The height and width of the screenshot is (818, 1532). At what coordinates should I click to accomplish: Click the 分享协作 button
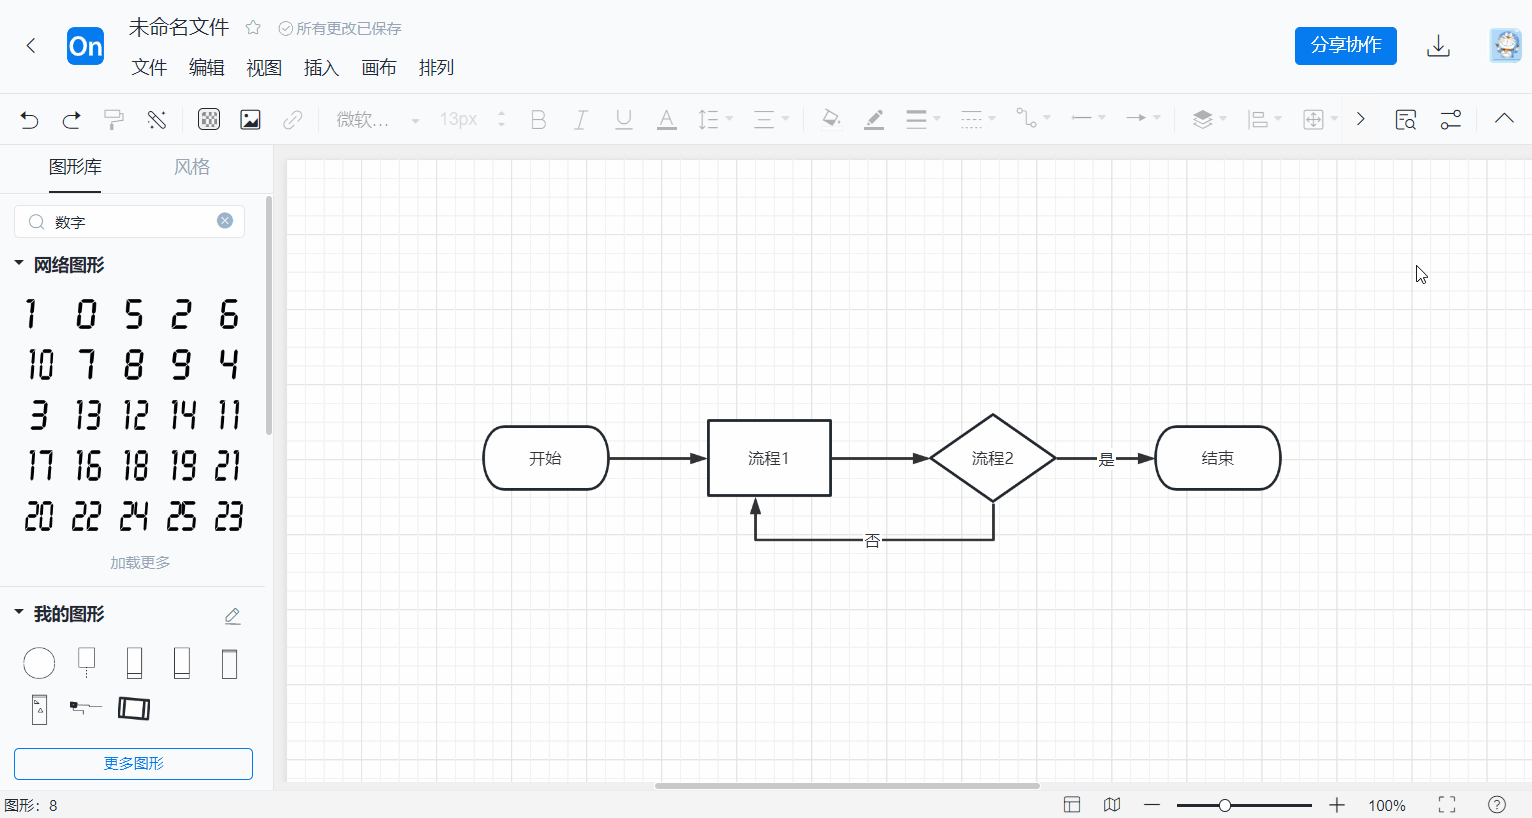[x=1345, y=46]
